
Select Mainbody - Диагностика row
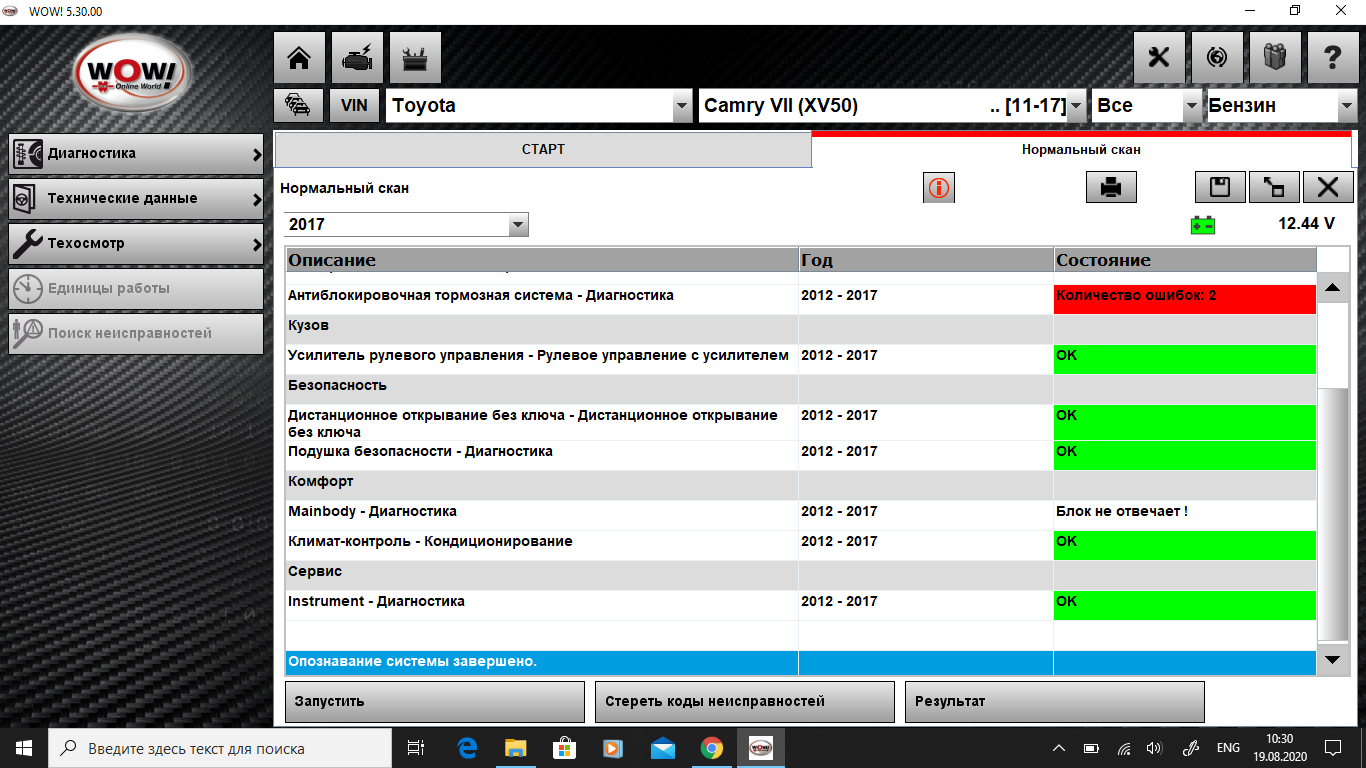pos(801,515)
